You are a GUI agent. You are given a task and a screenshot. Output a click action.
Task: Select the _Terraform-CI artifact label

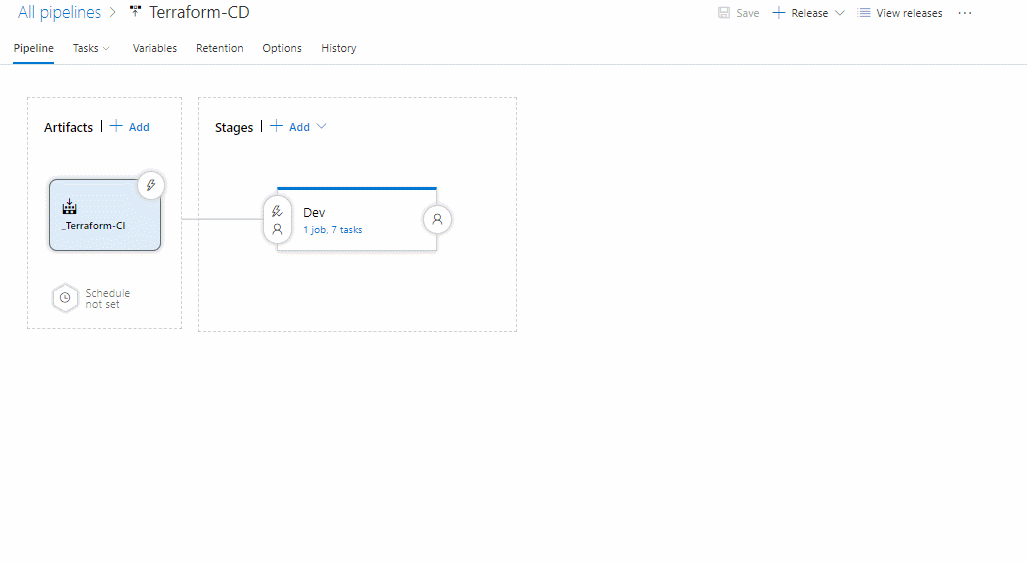pos(94,225)
